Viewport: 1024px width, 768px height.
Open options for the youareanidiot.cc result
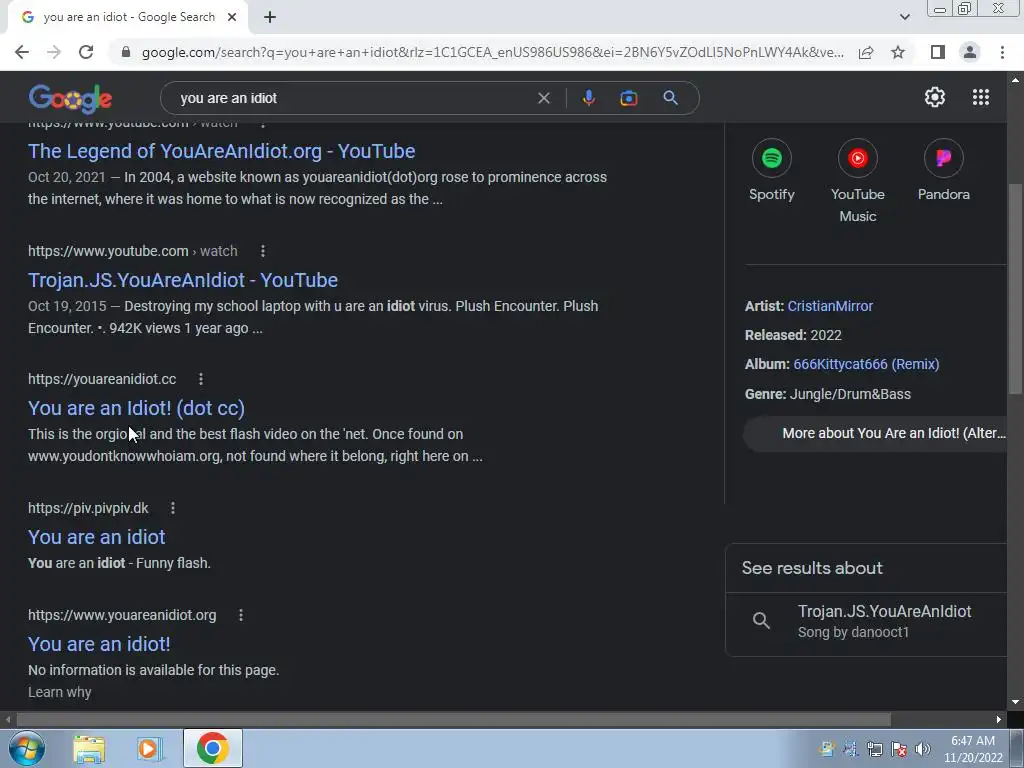[200, 379]
